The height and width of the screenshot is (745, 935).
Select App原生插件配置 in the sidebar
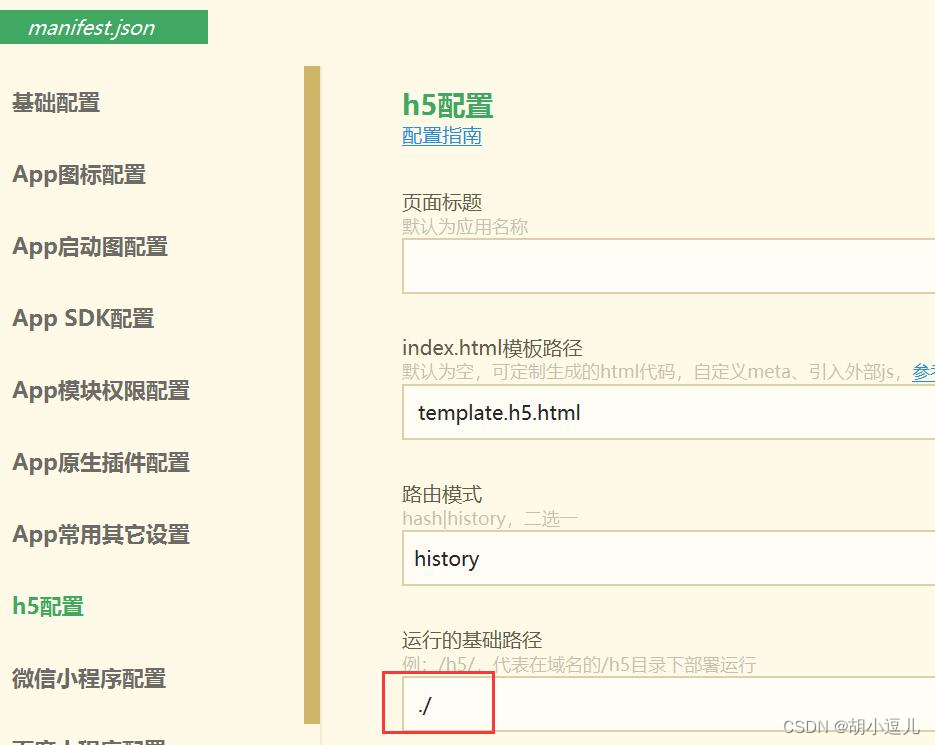100,463
